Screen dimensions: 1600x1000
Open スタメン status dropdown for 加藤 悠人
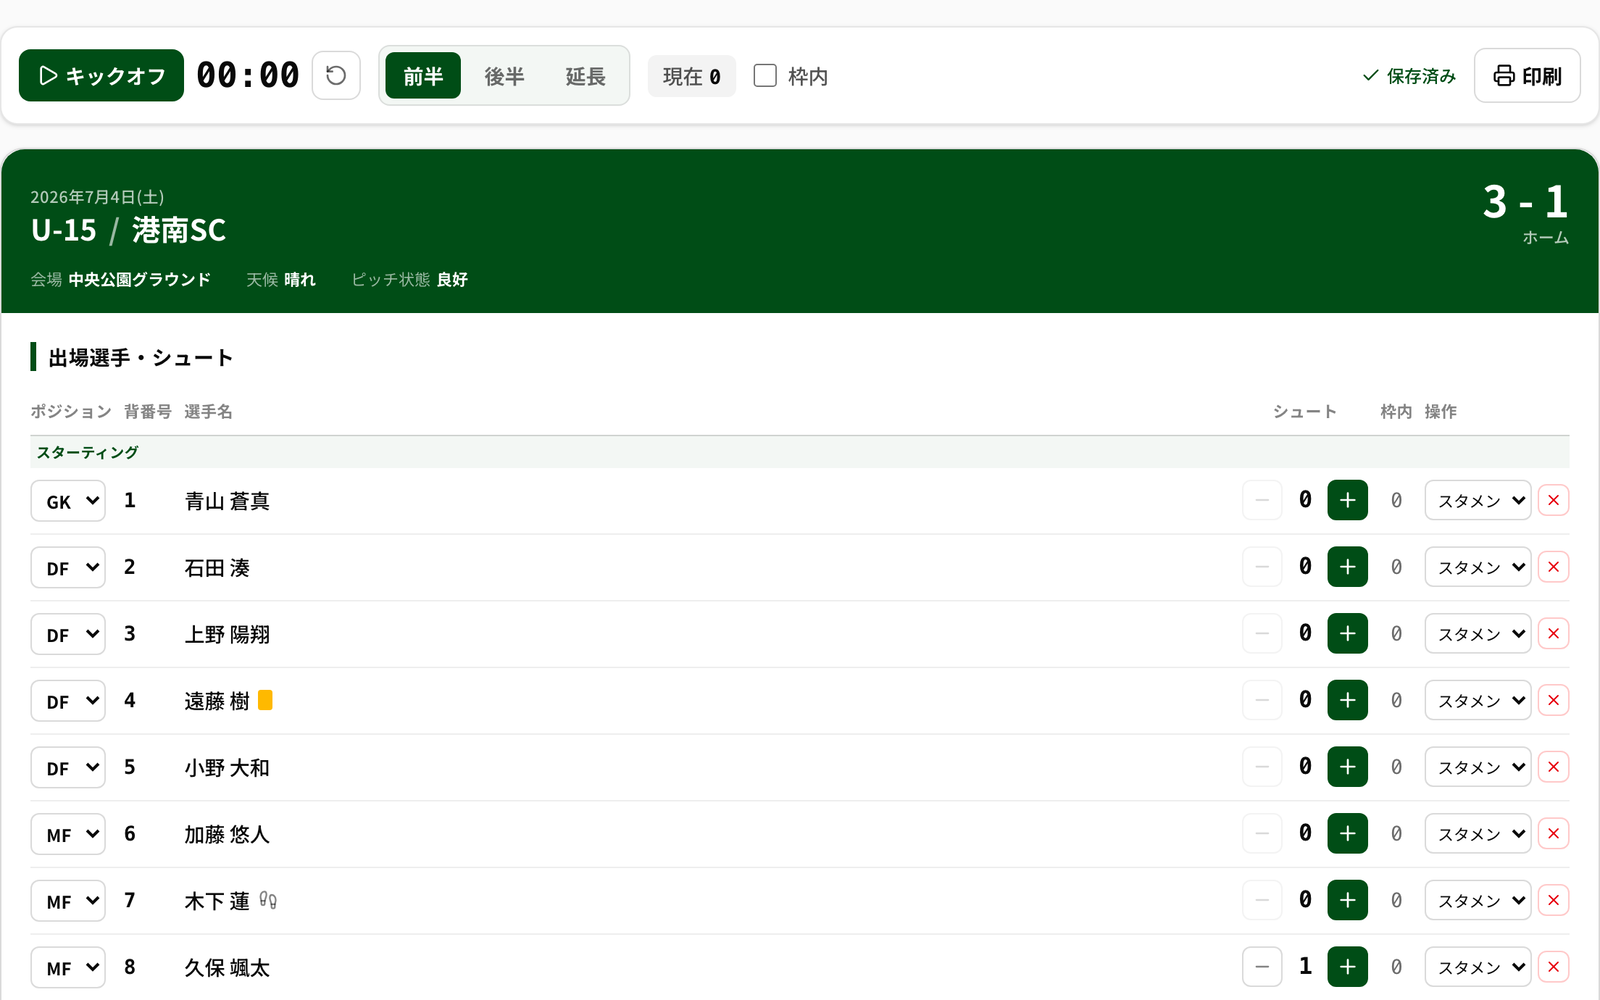click(1478, 834)
